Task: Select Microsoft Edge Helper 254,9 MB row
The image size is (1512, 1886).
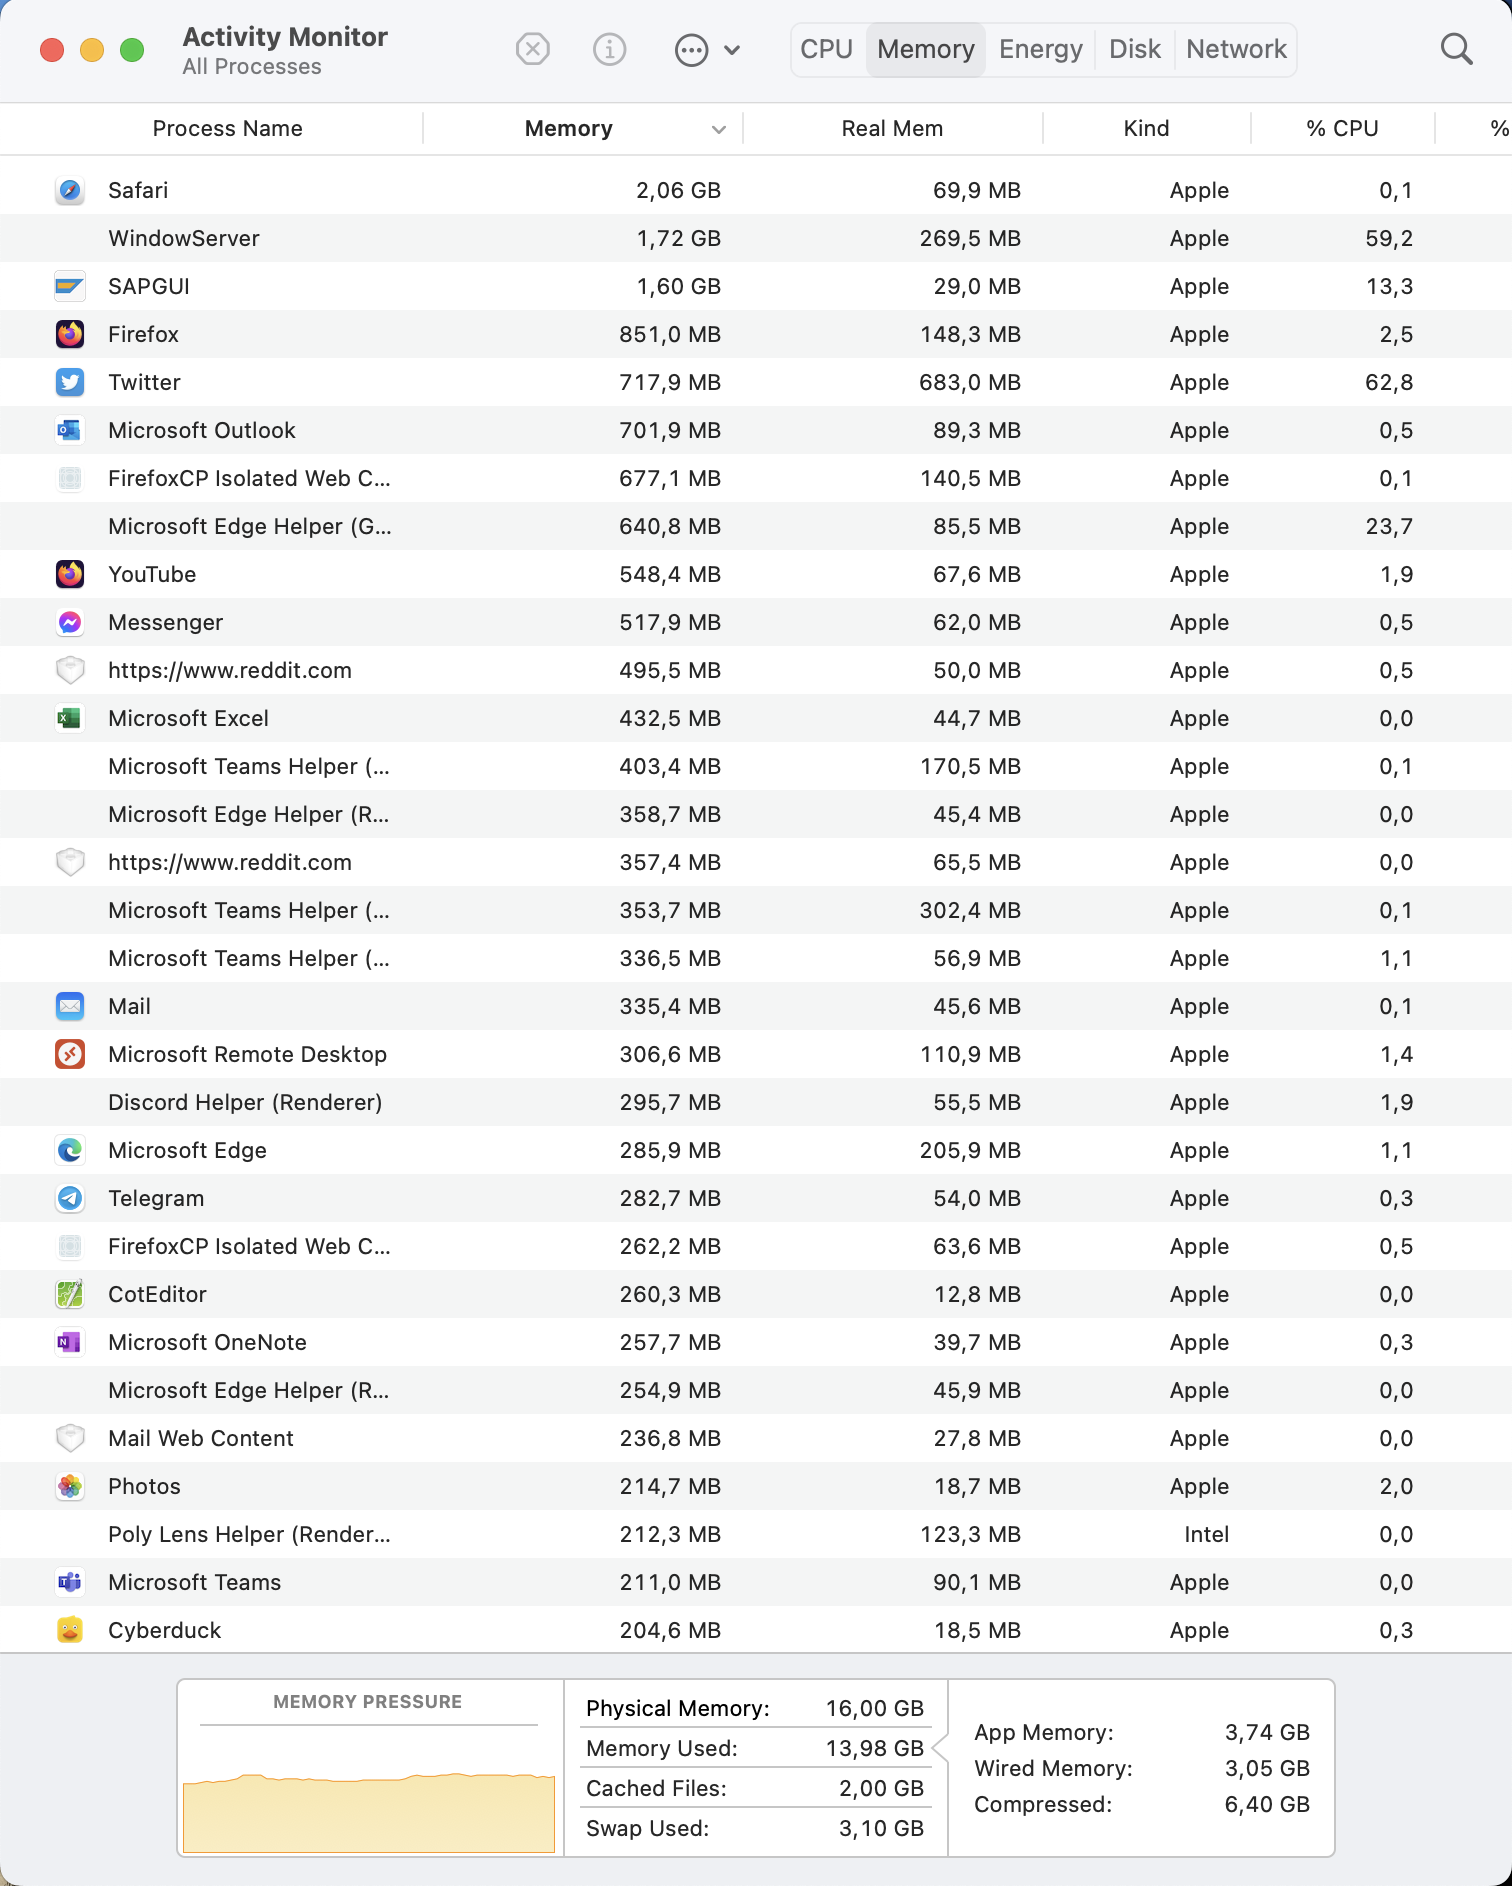Action: [x=756, y=1390]
